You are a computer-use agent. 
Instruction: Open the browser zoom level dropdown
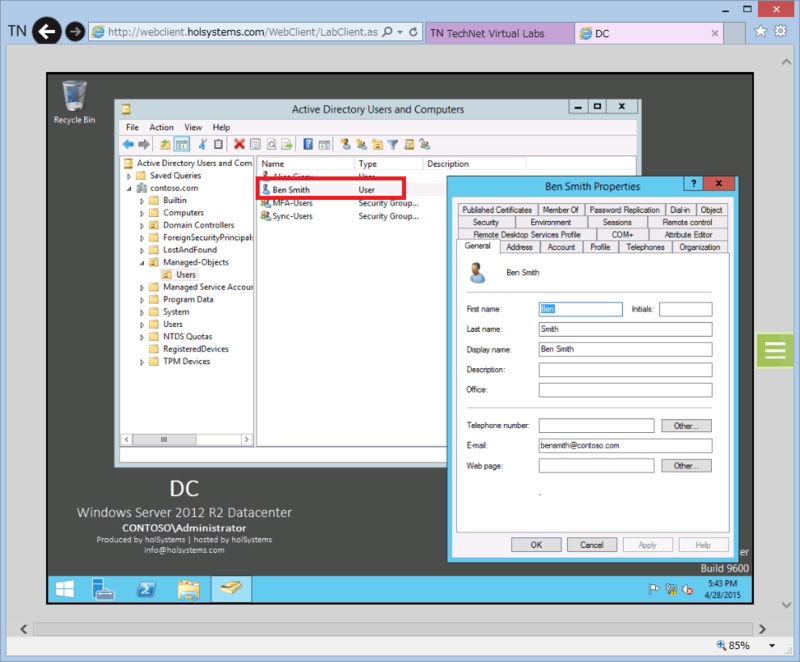tap(772, 646)
